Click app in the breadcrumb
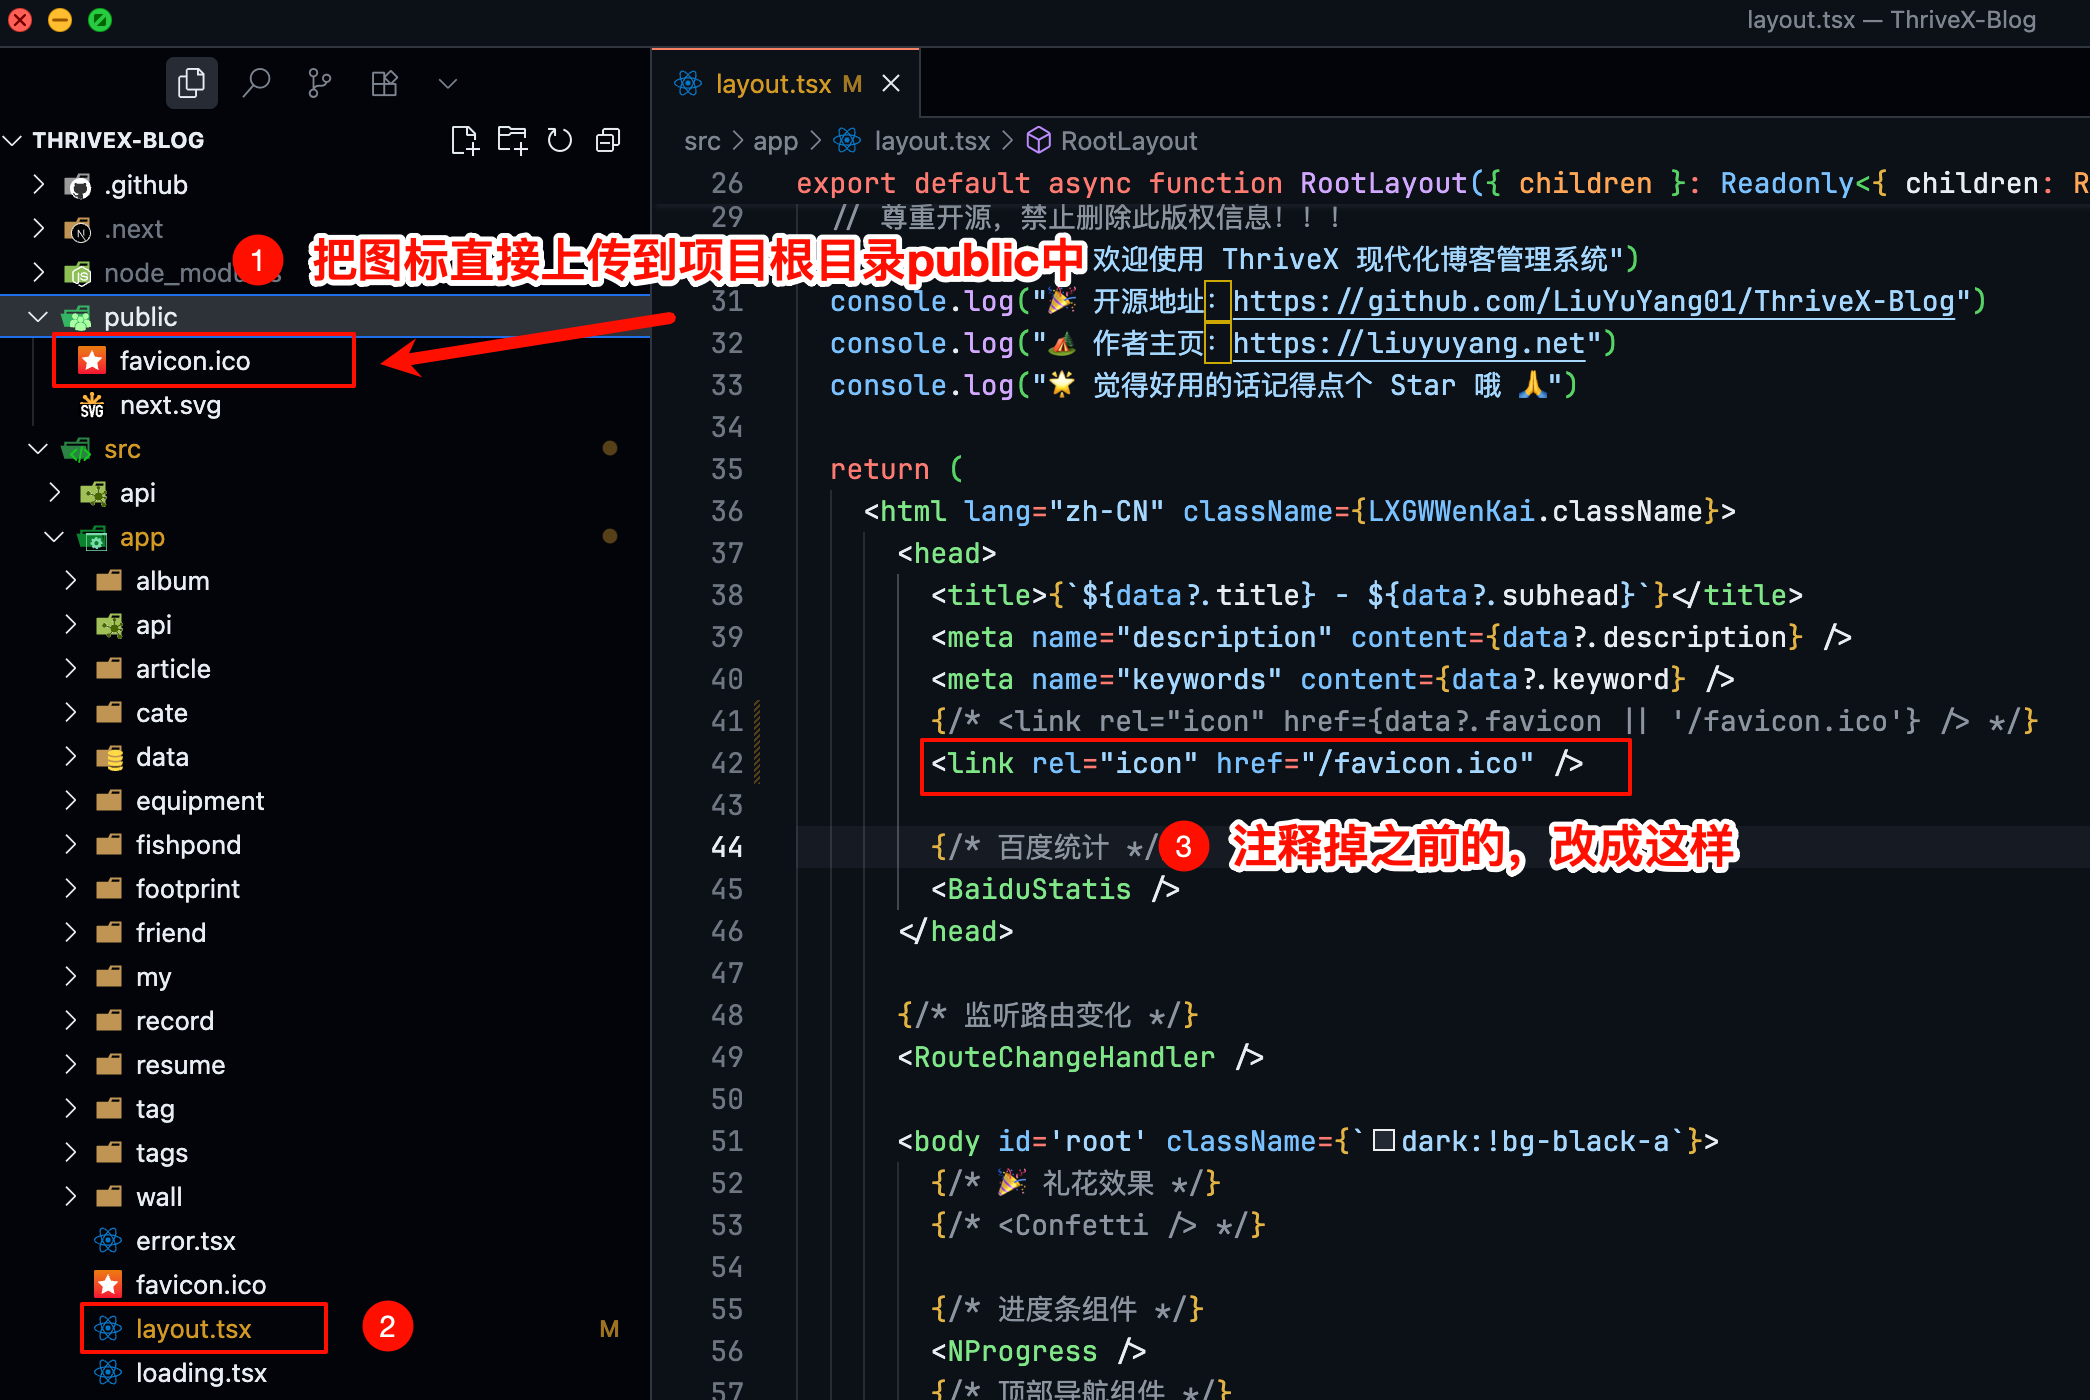Viewport: 2090px width, 1400px height. [776, 141]
